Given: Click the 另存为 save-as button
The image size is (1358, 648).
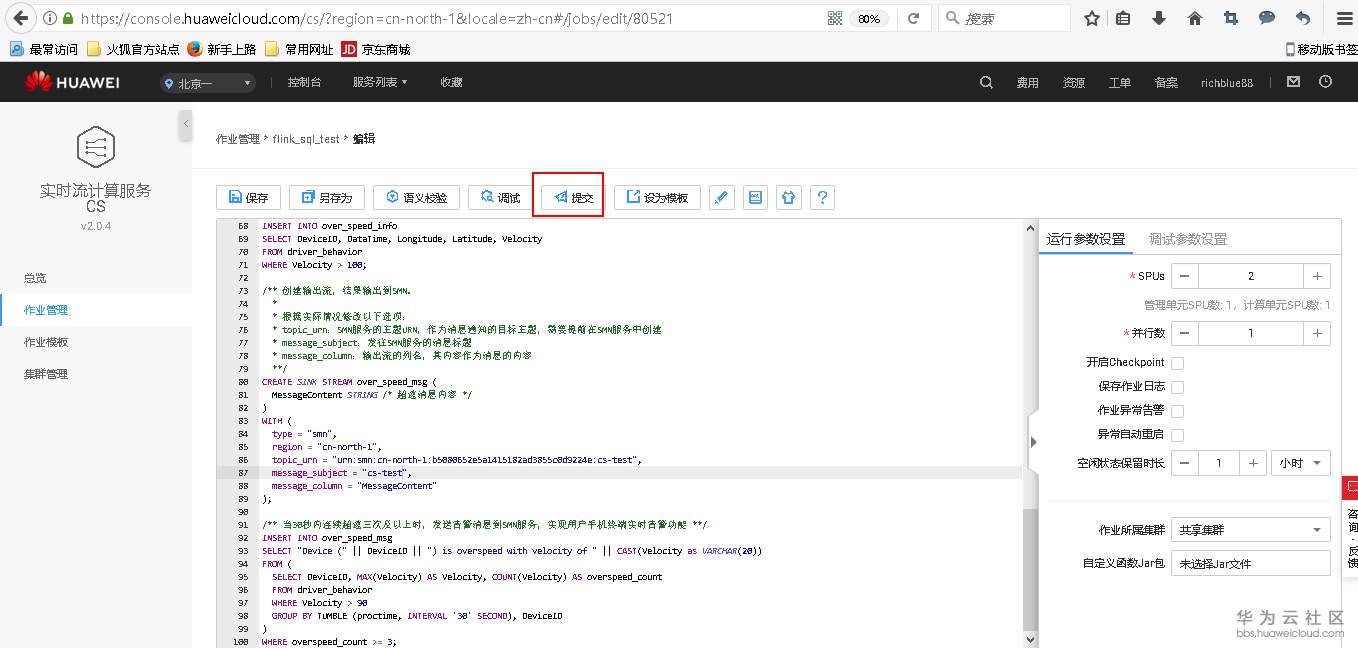Looking at the screenshot, I should (x=326, y=197).
